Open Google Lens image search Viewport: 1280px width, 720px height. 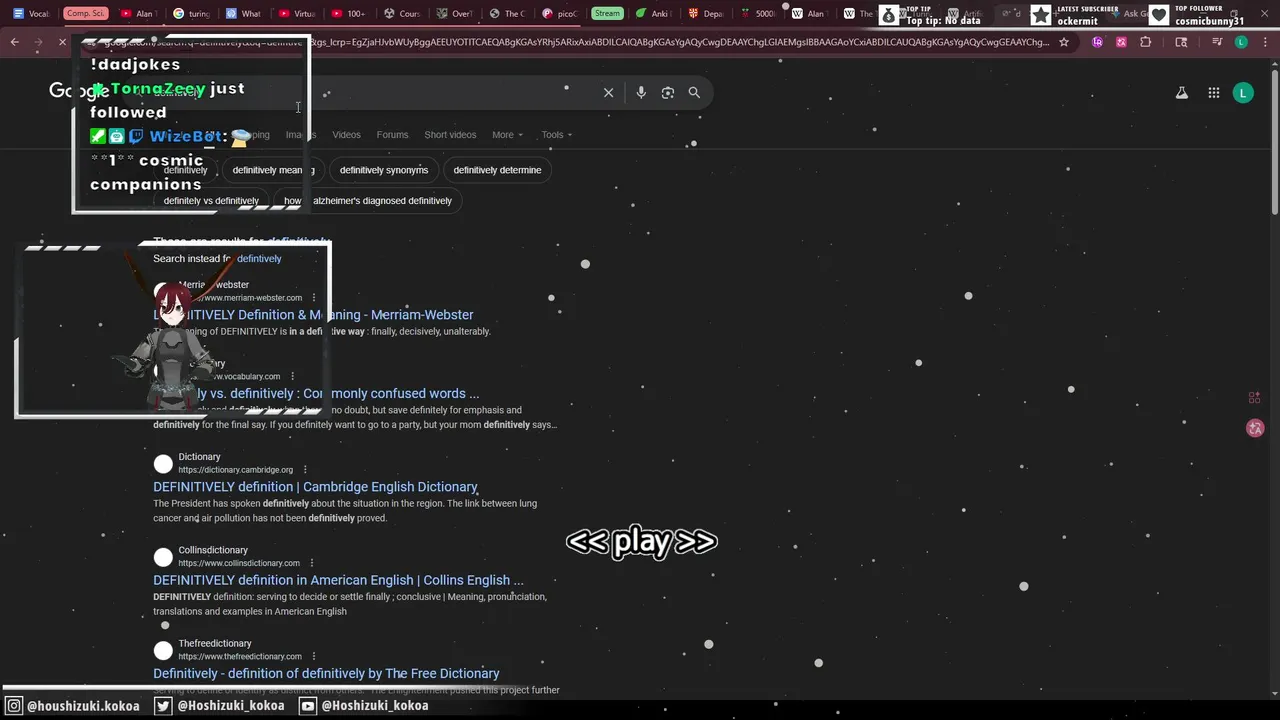tap(668, 93)
